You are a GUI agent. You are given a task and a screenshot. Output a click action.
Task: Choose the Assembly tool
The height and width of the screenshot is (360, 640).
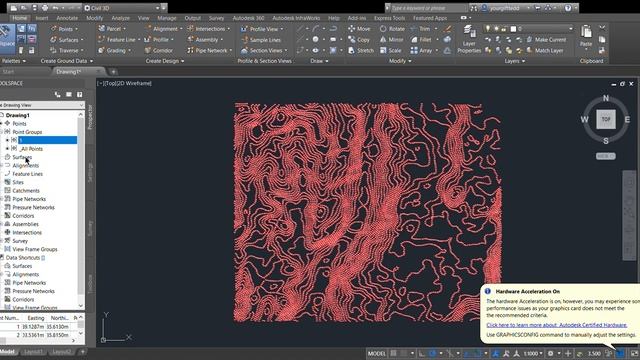pyautogui.click(x=205, y=40)
